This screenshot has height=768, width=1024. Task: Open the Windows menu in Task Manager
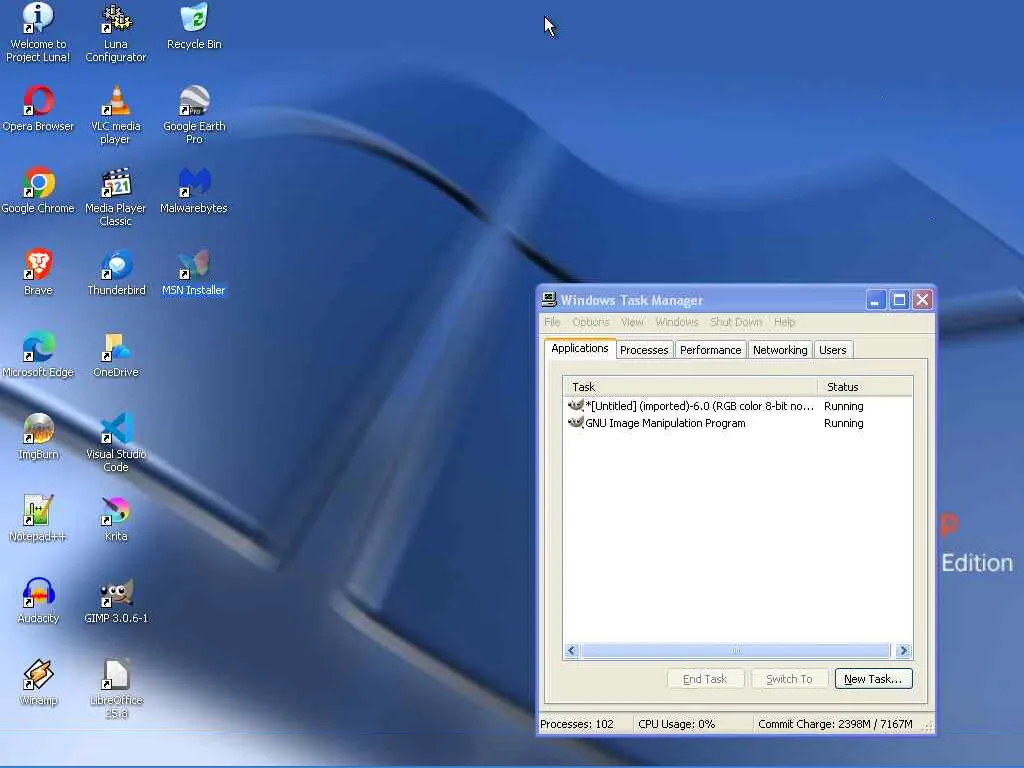677,322
